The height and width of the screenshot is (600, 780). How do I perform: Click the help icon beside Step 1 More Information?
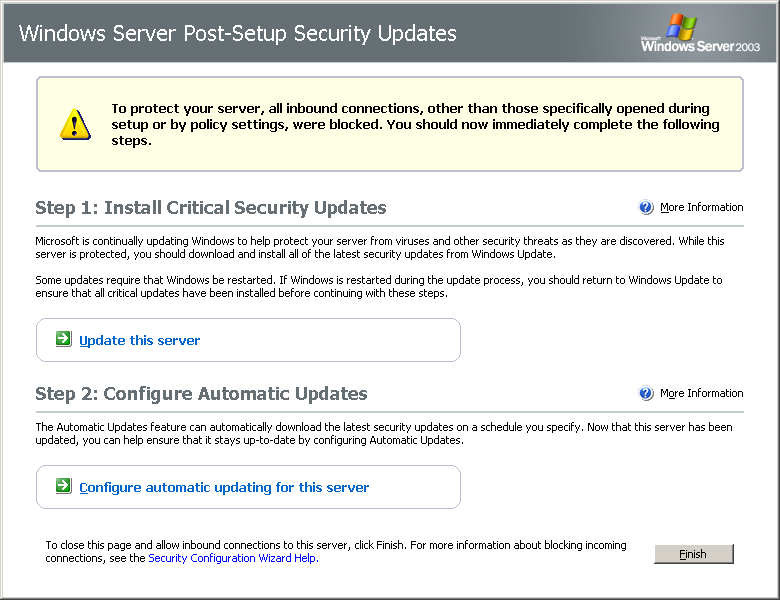coord(646,207)
